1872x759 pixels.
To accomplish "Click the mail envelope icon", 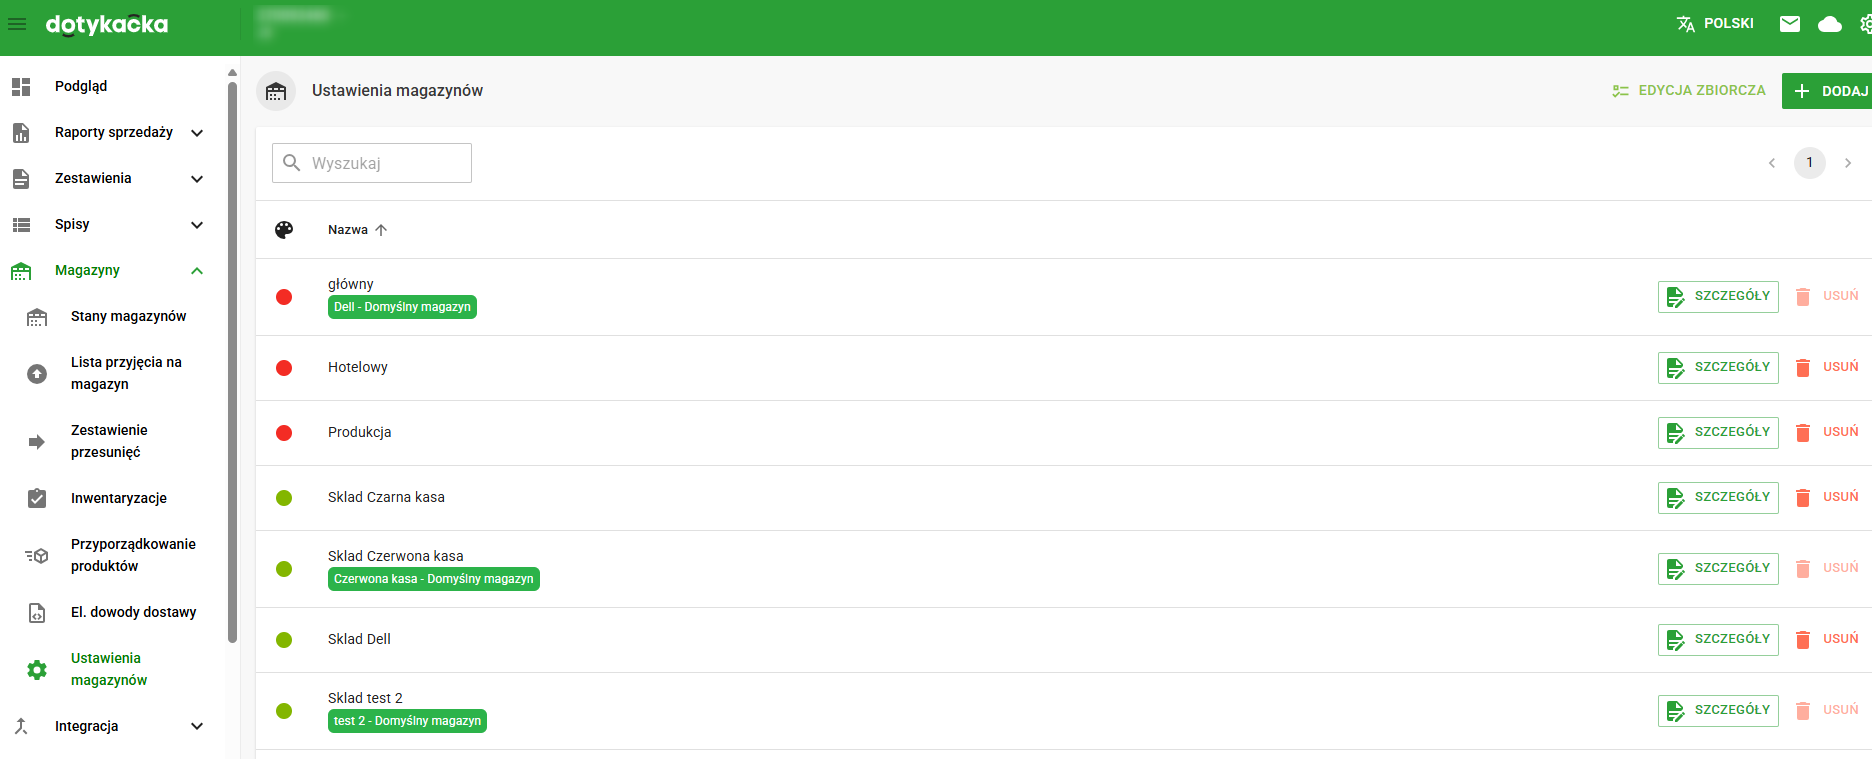I will [x=1790, y=24].
